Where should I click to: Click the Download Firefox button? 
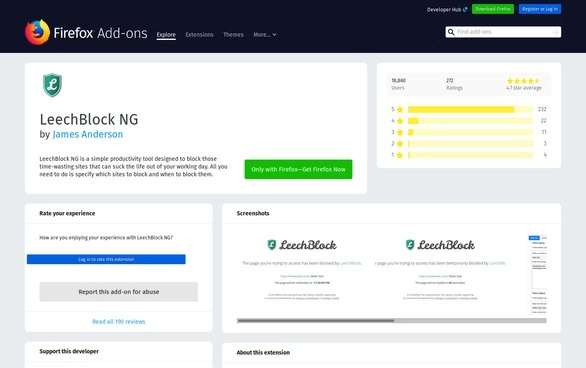pyautogui.click(x=493, y=9)
